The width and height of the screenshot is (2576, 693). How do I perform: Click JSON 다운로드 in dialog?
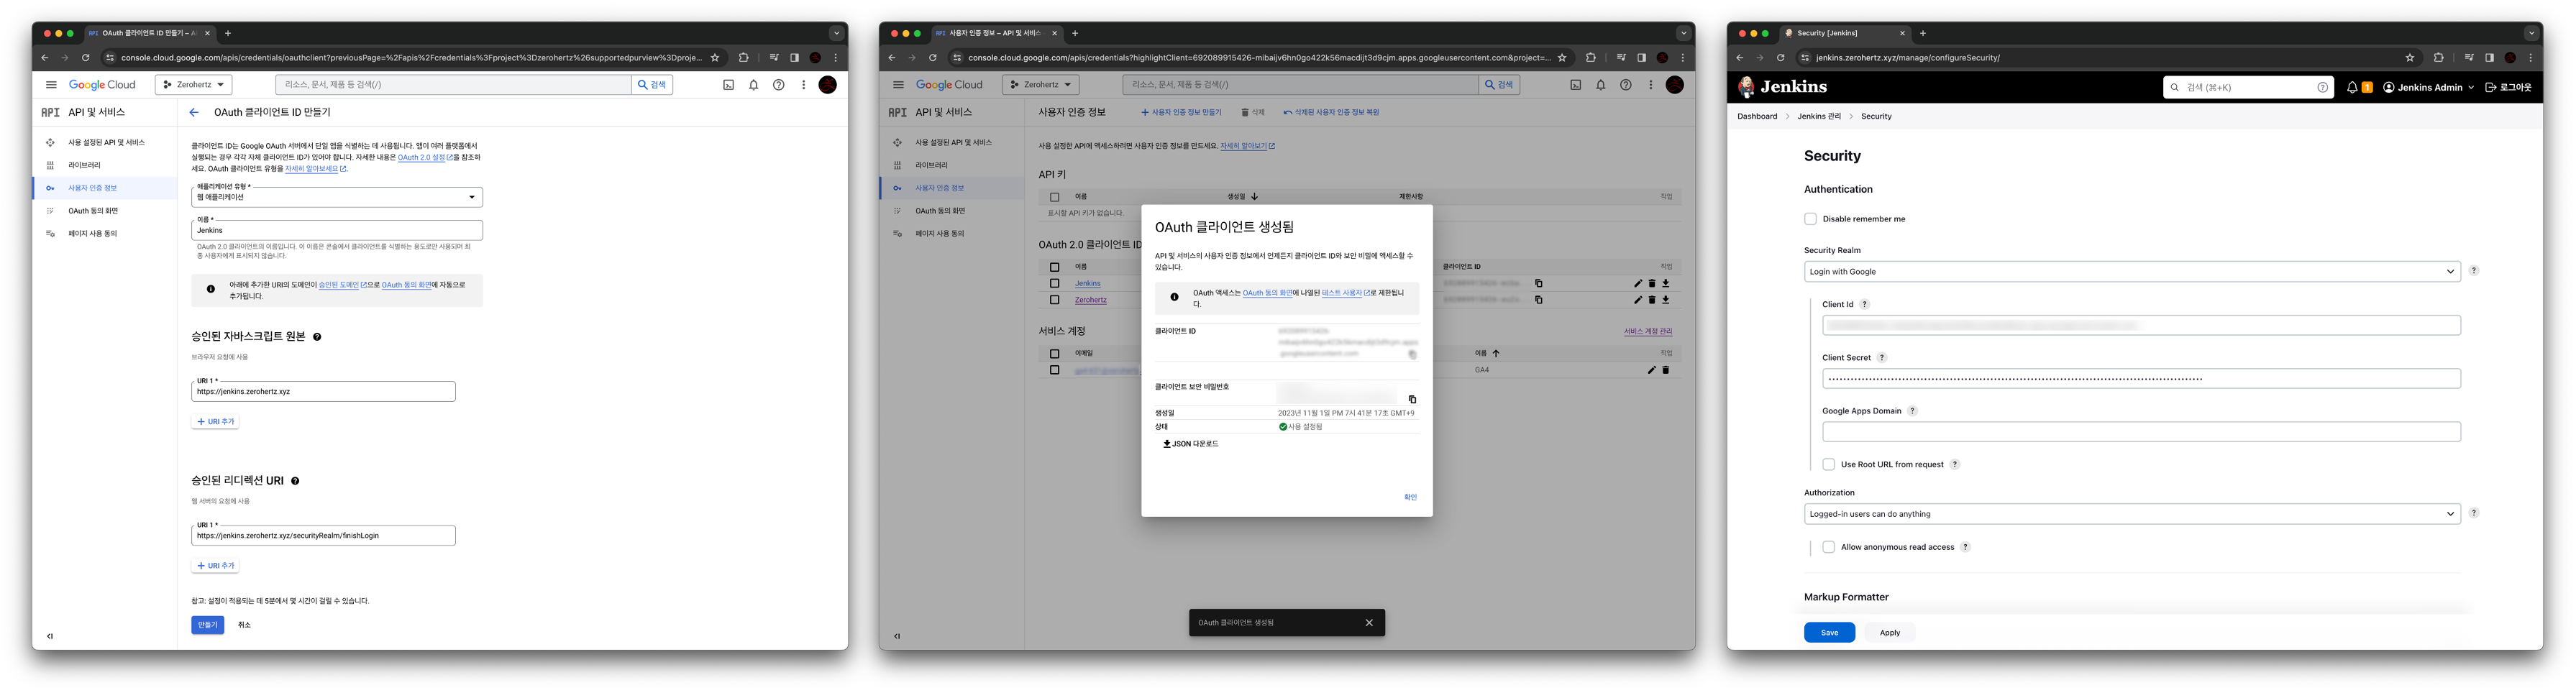click(1190, 444)
